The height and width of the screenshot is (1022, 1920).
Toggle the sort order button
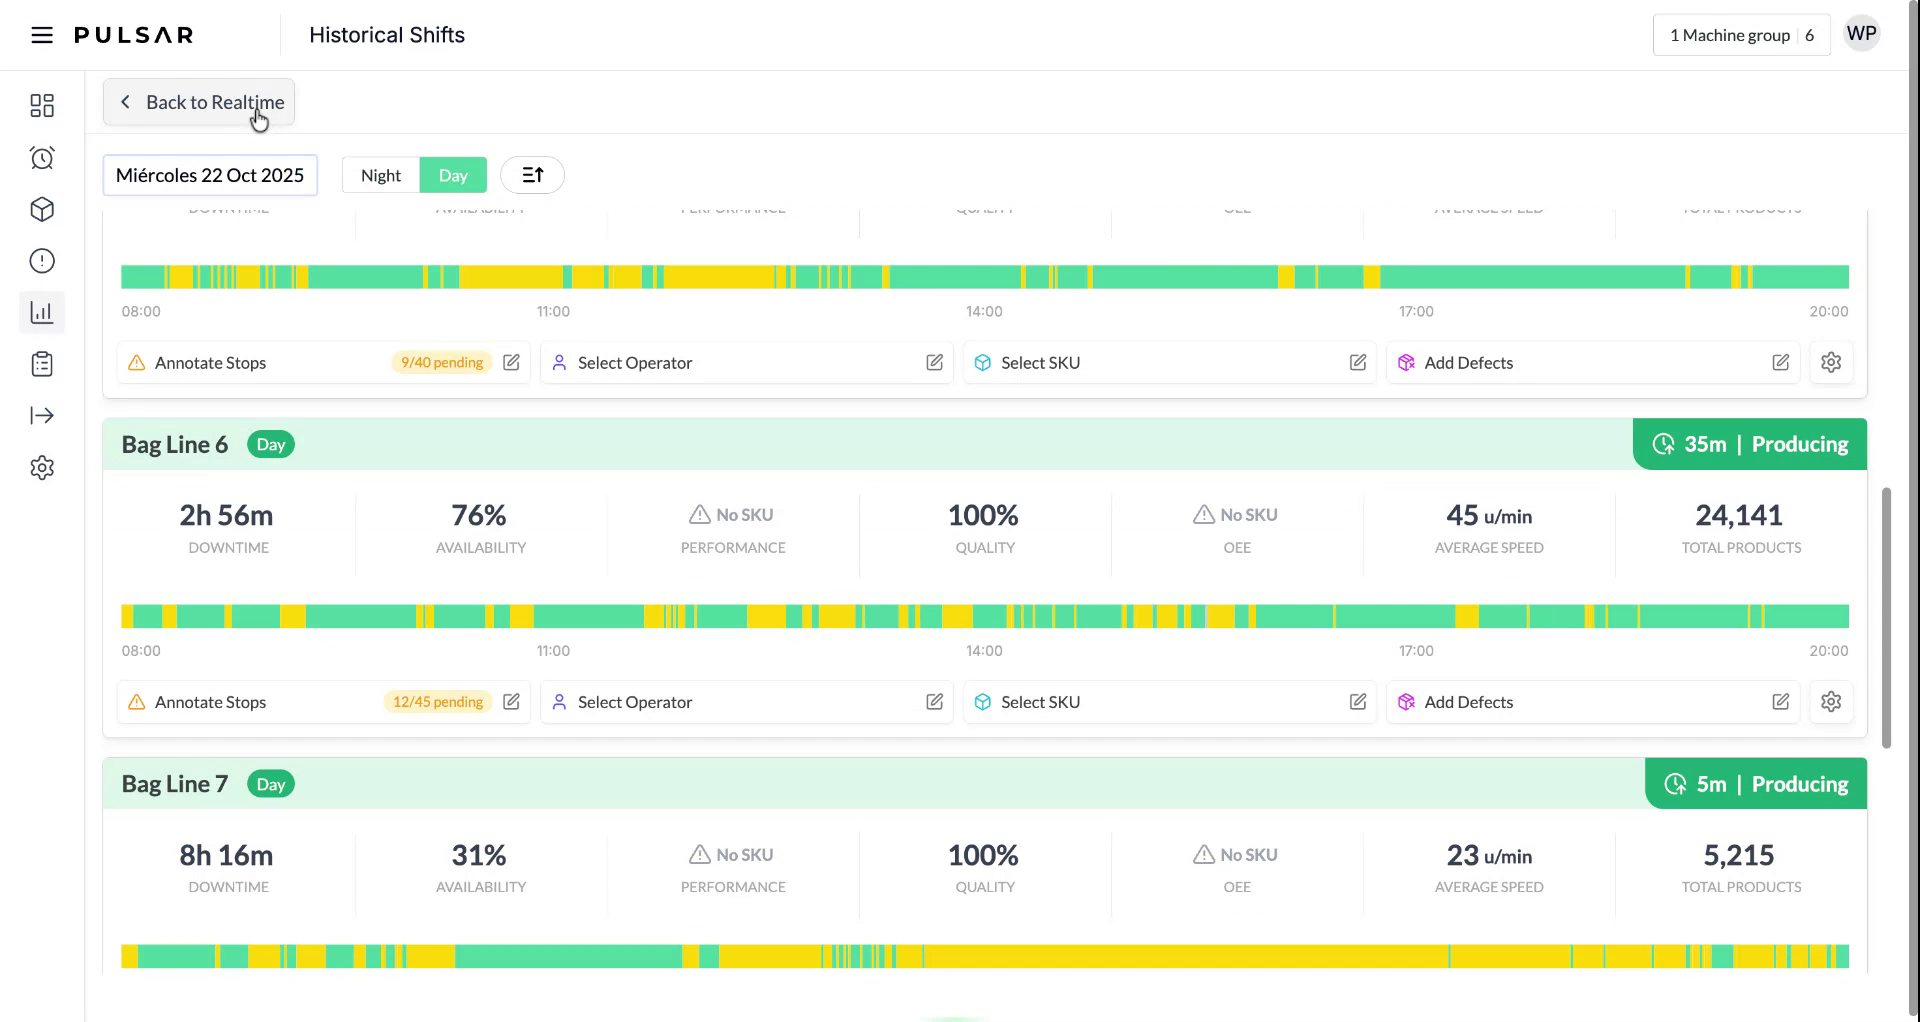point(532,176)
